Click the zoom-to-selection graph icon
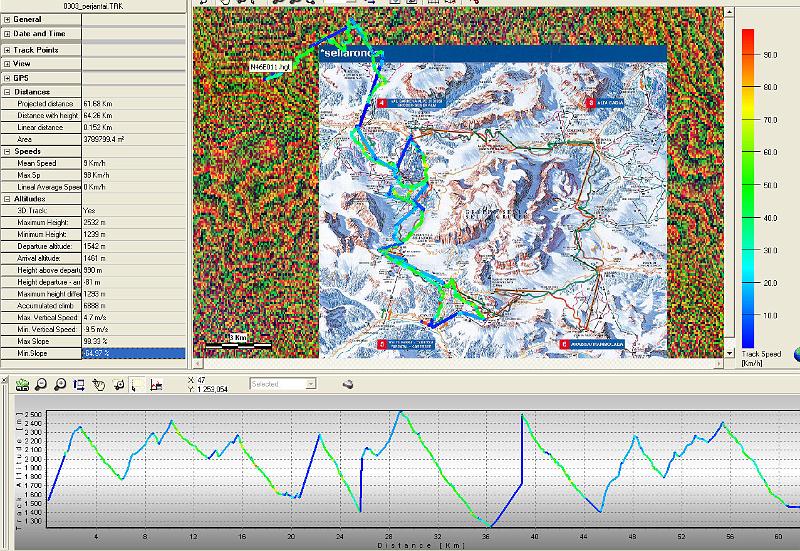This screenshot has width=800, height=551. click(118, 385)
